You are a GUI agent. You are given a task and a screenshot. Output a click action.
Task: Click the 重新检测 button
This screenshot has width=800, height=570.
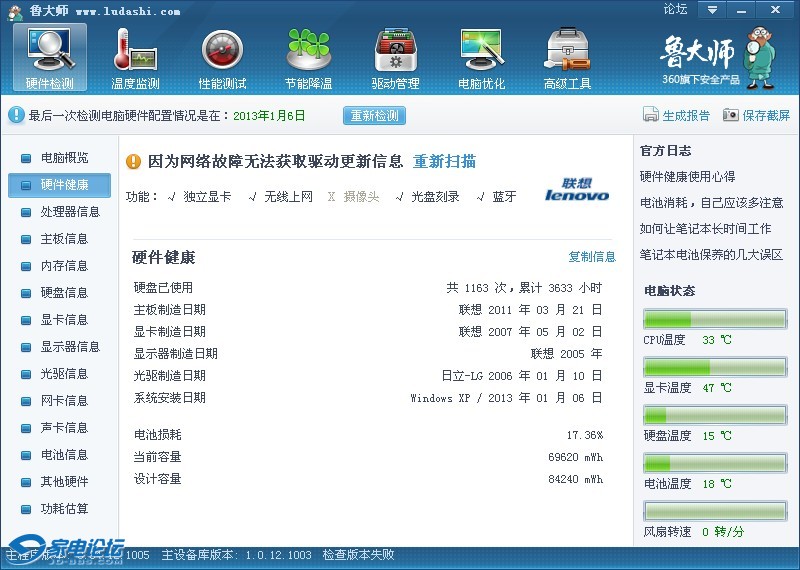[x=375, y=115]
